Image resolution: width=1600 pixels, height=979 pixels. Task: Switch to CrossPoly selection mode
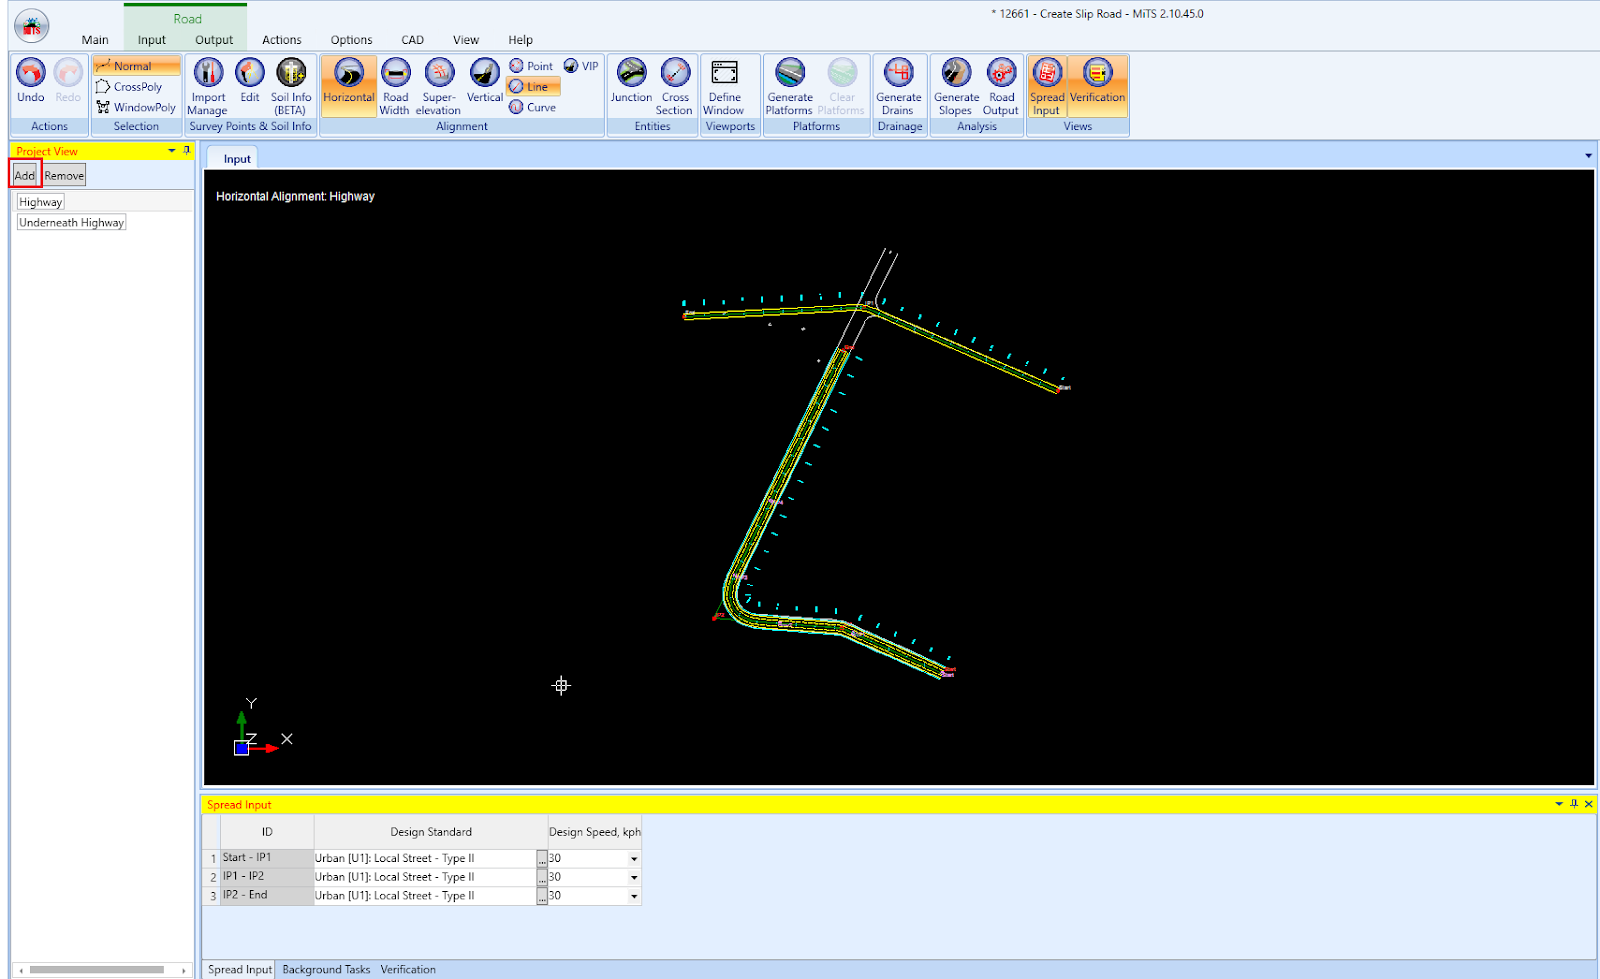pos(137,87)
